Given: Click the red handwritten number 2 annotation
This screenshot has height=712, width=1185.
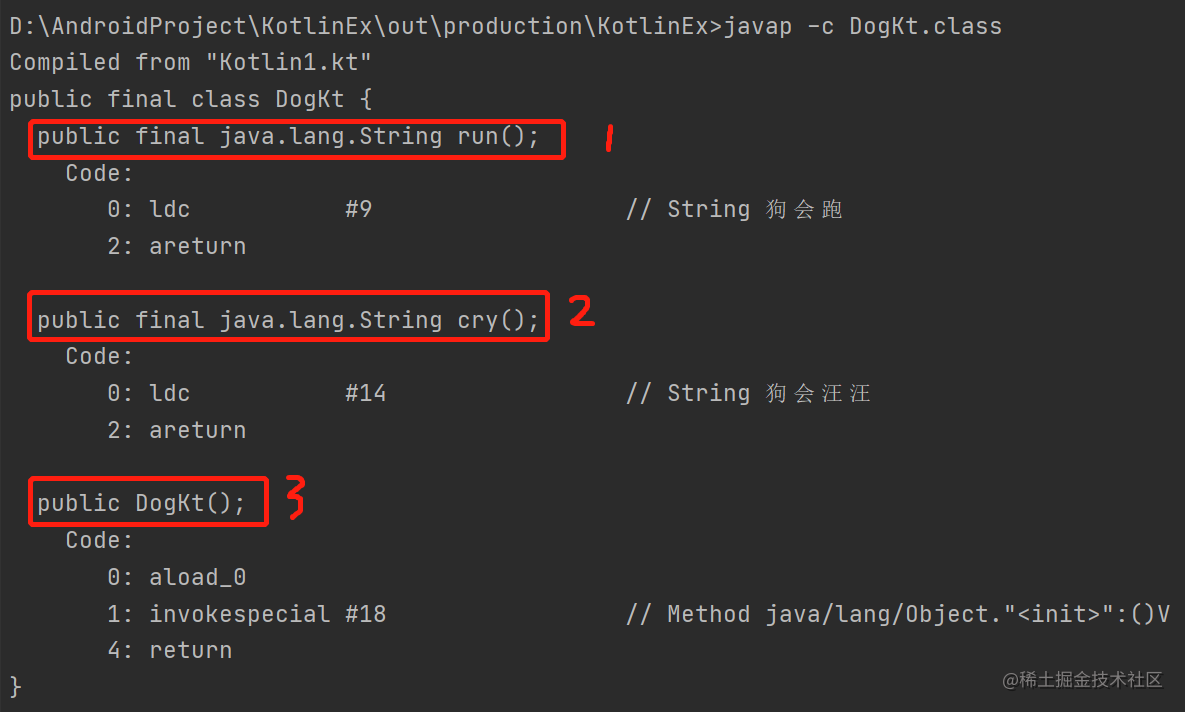Looking at the screenshot, I should click(x=582, y=311).
